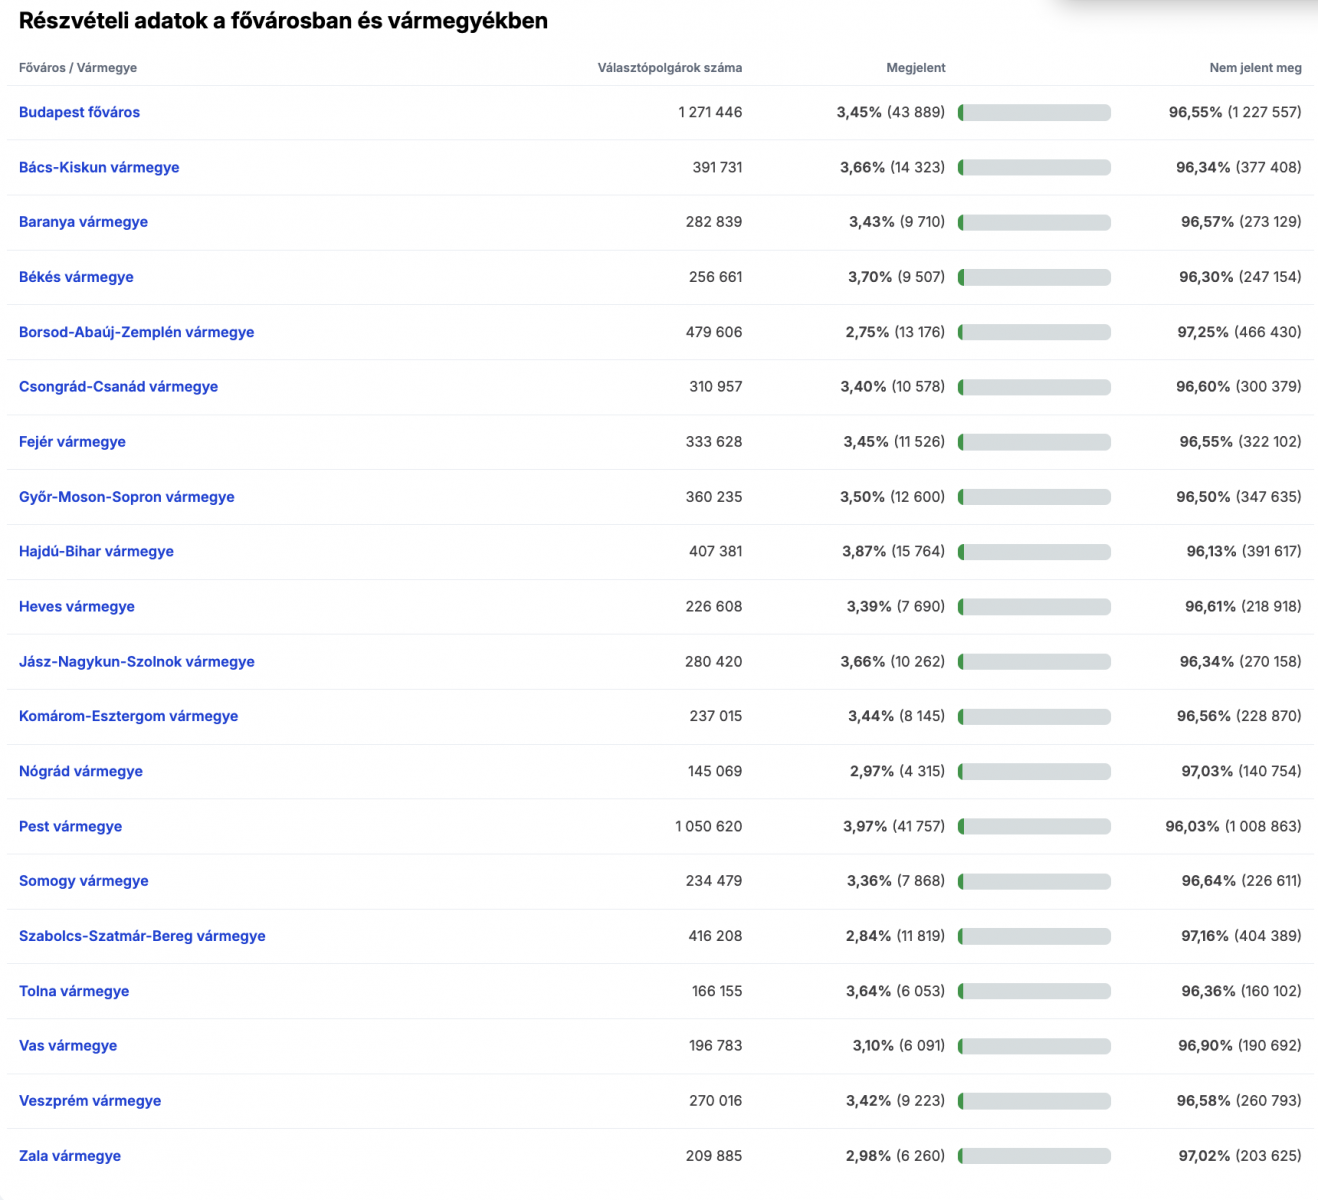
Task: Click the Megjelent column header
Action: coord(915,68)
